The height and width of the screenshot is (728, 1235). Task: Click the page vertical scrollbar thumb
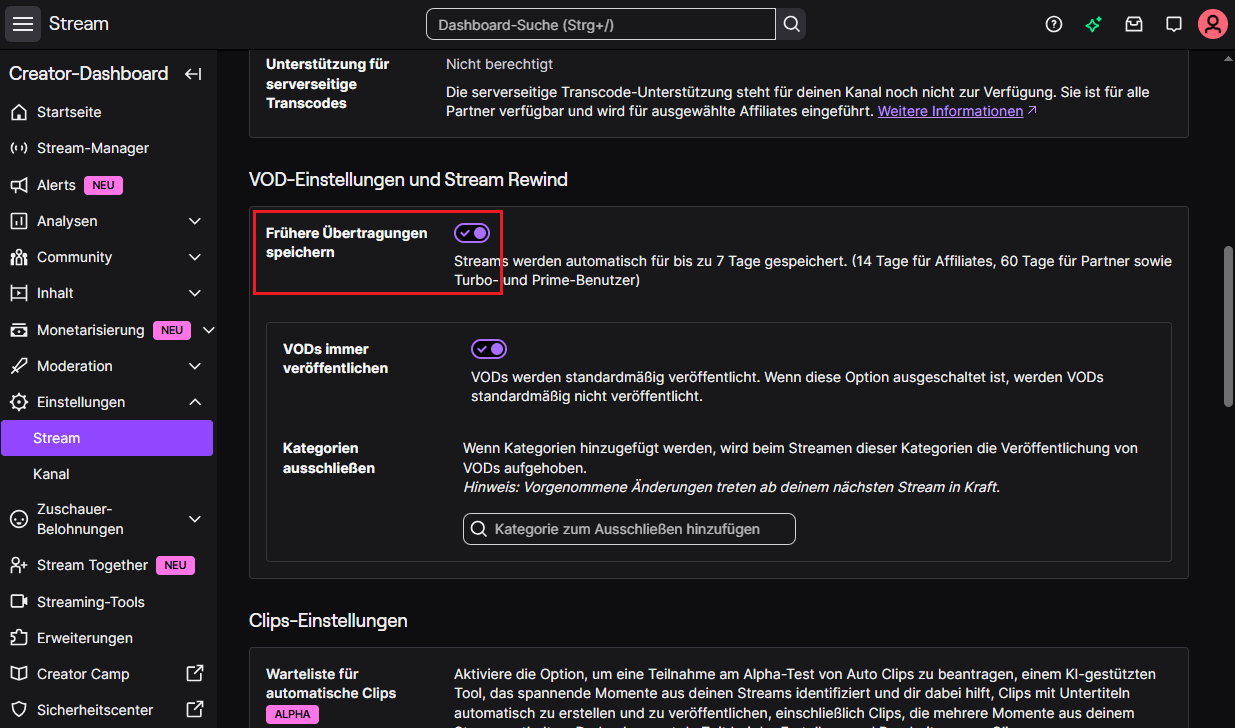coord(1228,325)
